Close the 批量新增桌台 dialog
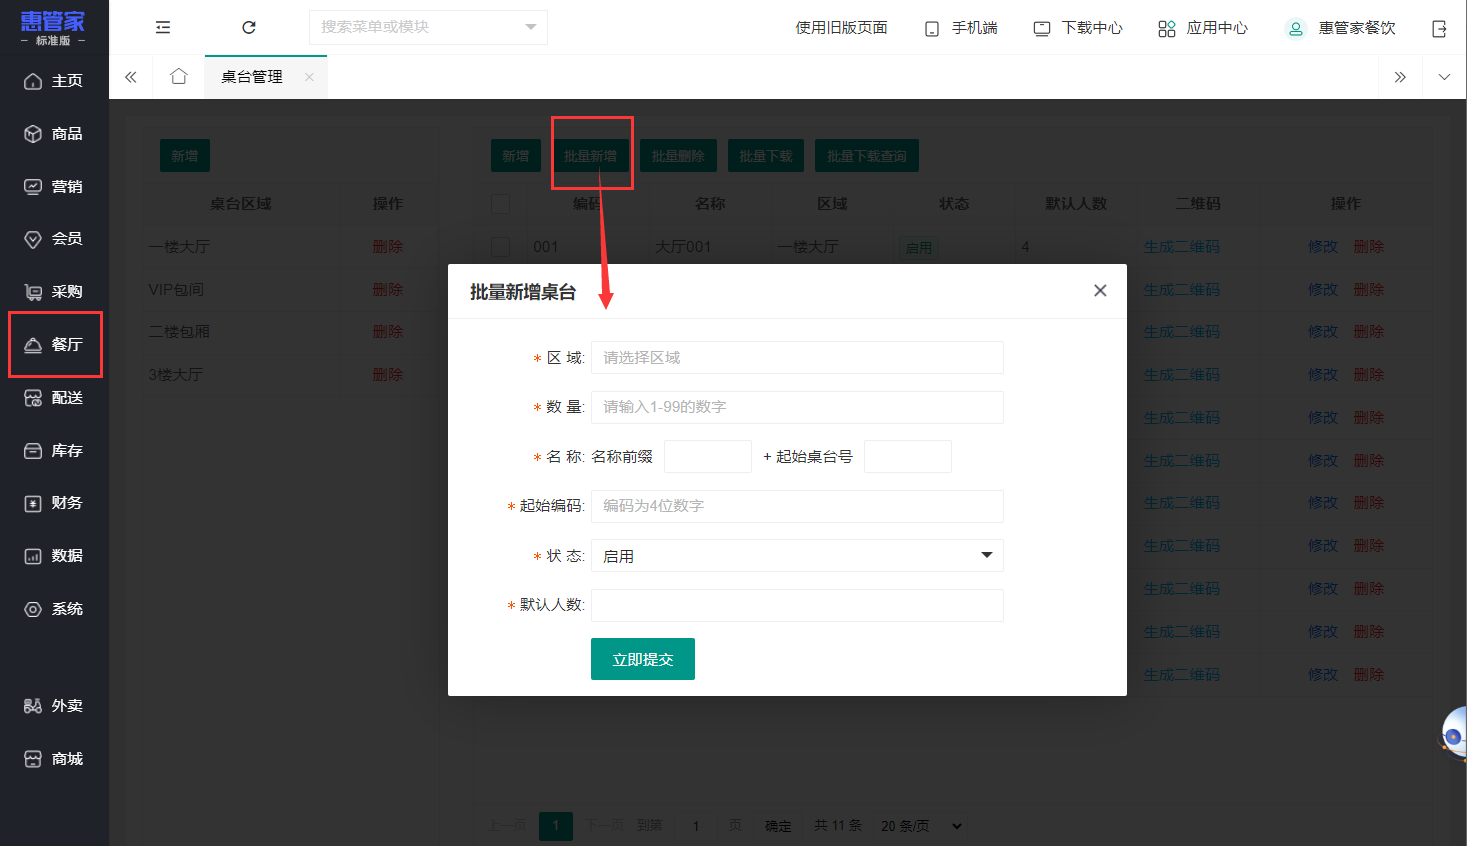 pos(1100,291)
